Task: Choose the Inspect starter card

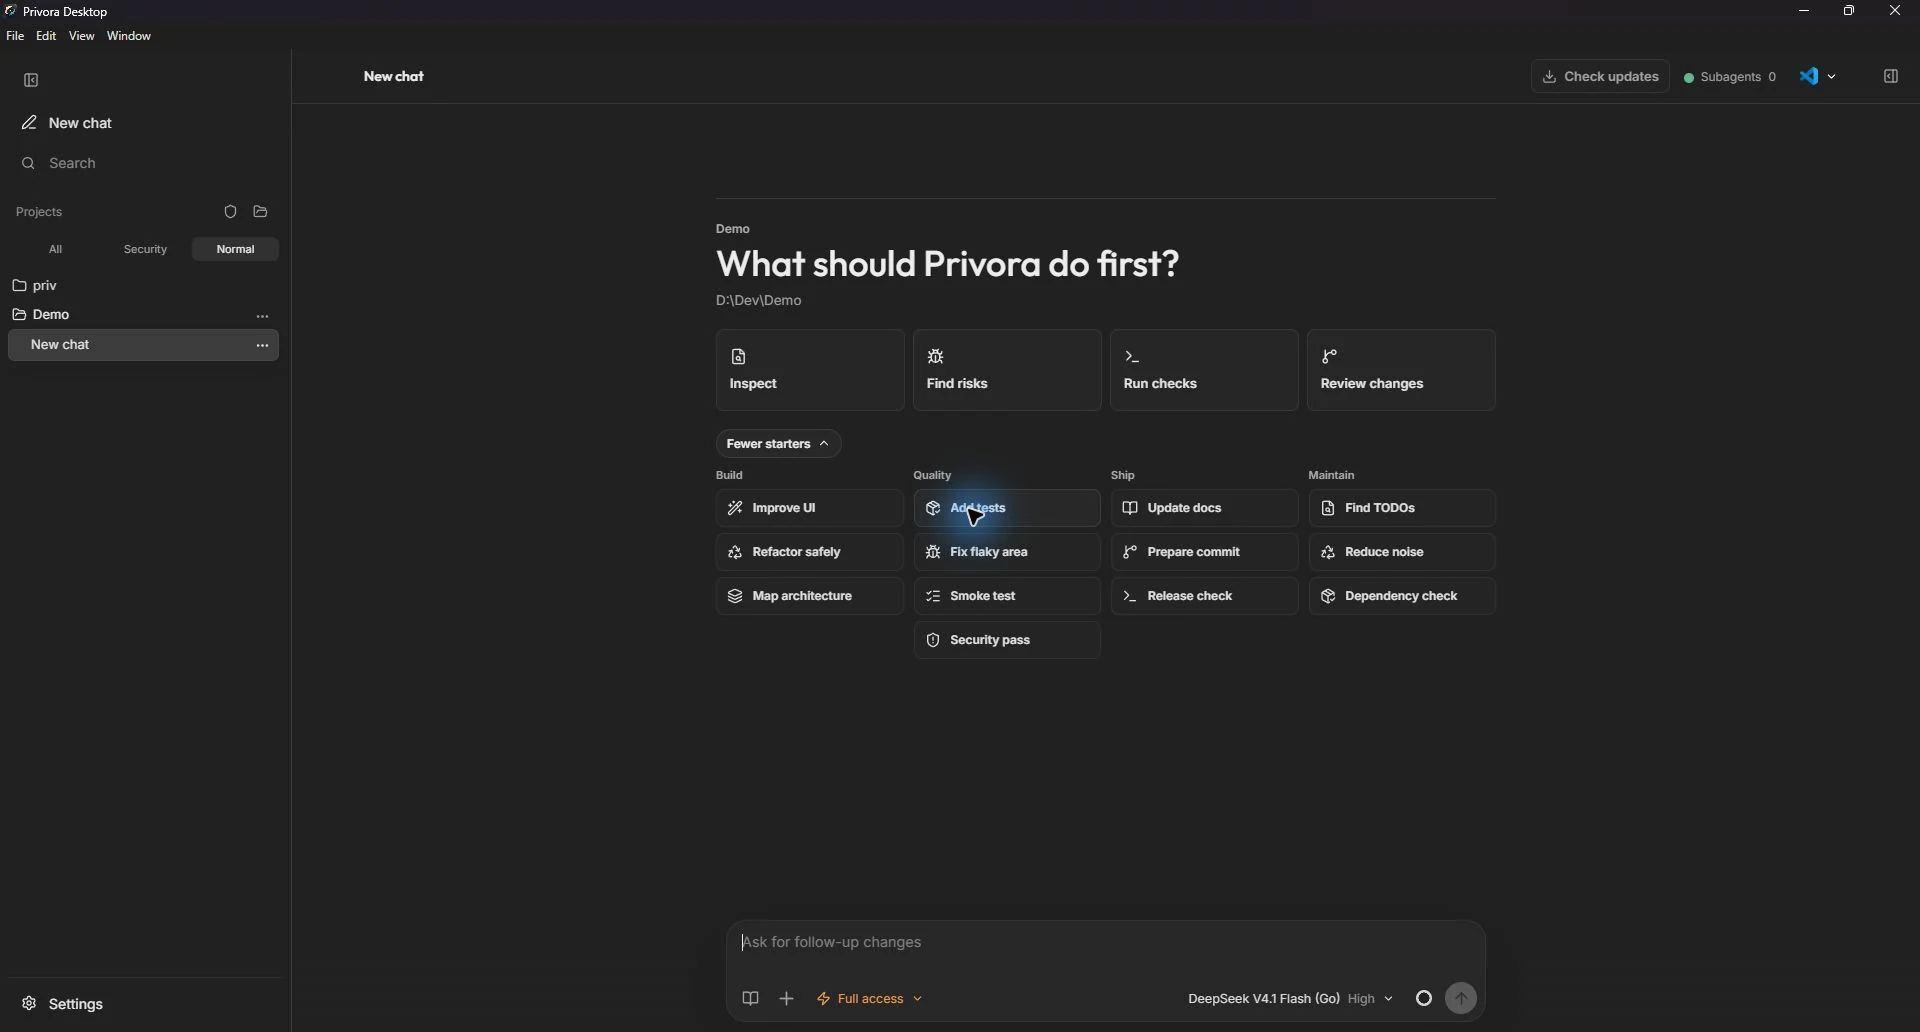Action: [x=810, y=371]
